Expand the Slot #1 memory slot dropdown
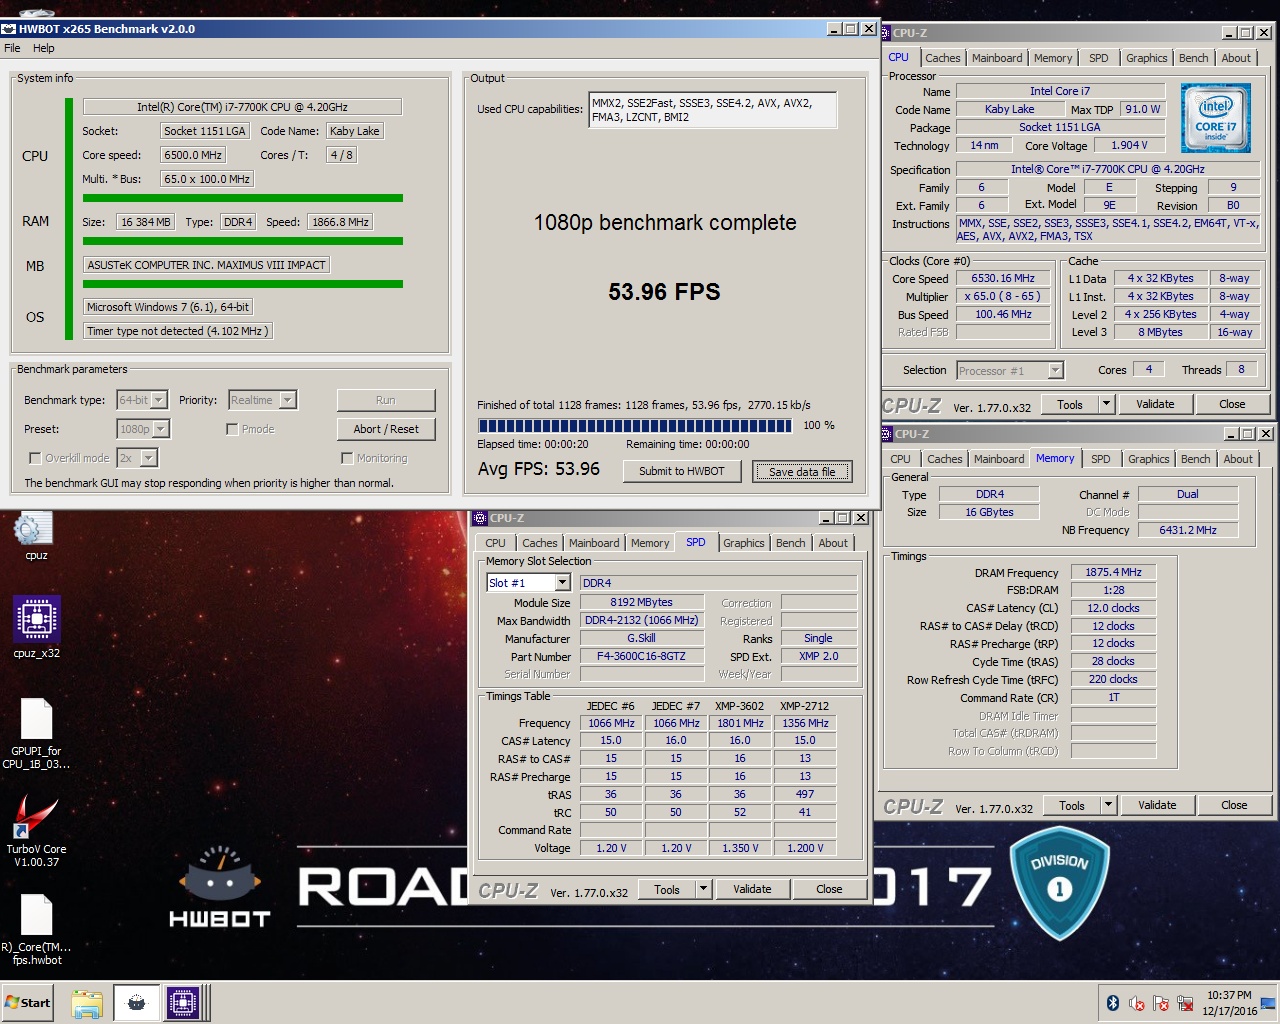The height and width of the screenshot is (1024, 1280). (x=562, y=583)
